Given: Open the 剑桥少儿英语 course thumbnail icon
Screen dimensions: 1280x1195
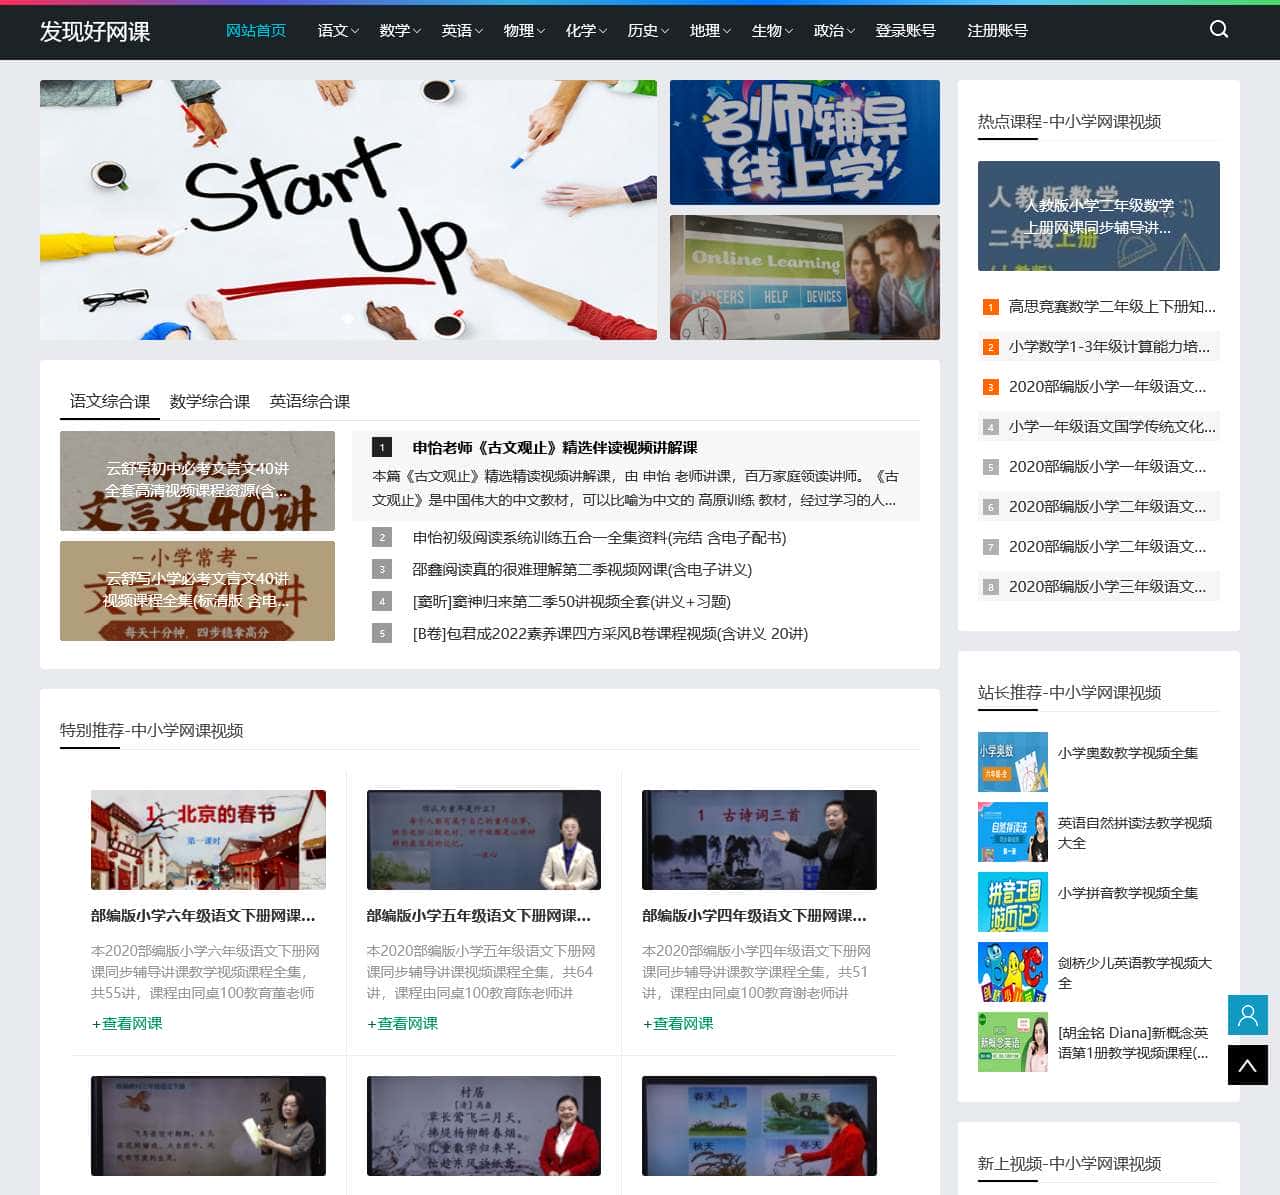Looking at the screenshot, I should [1012, 972].
